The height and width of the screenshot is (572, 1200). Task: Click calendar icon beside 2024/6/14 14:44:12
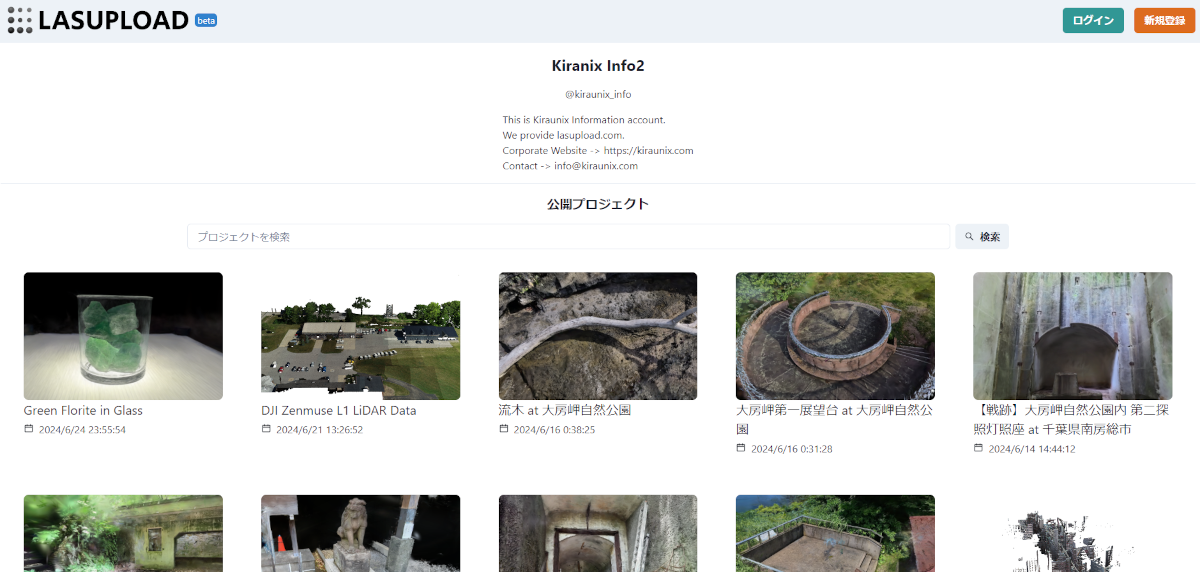coord(978,448)
